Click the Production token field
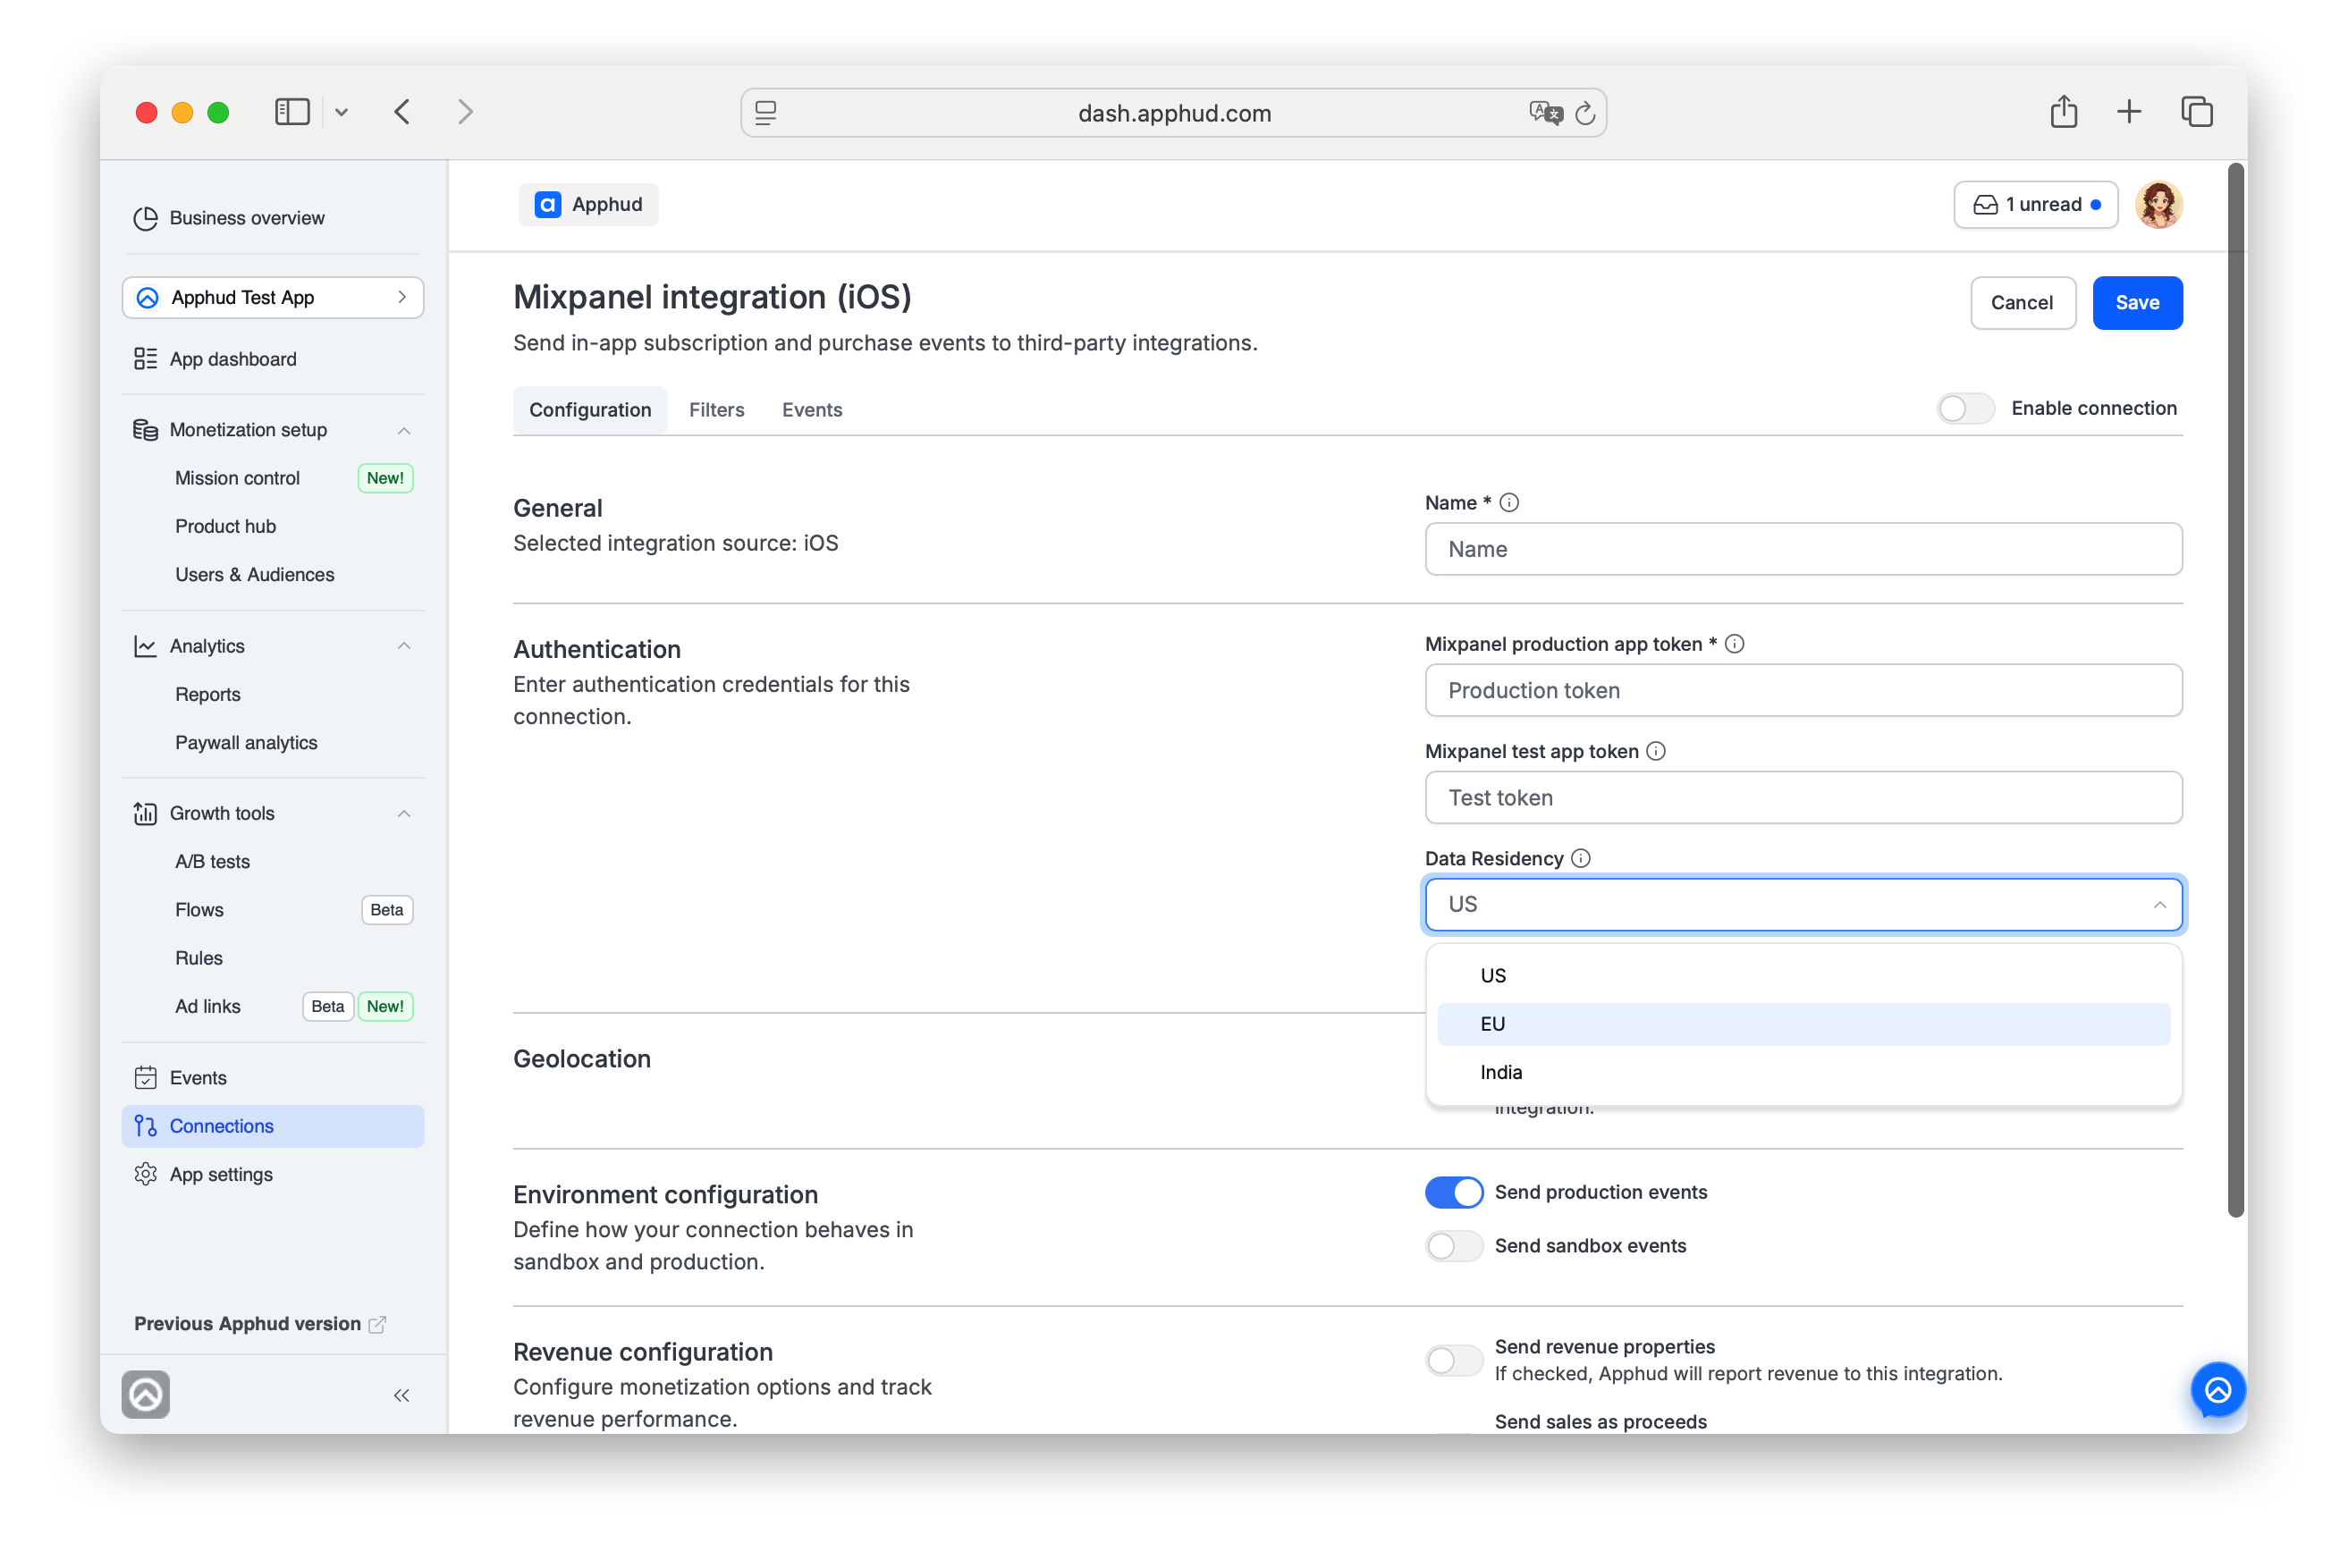 [x=1803, y=690]
